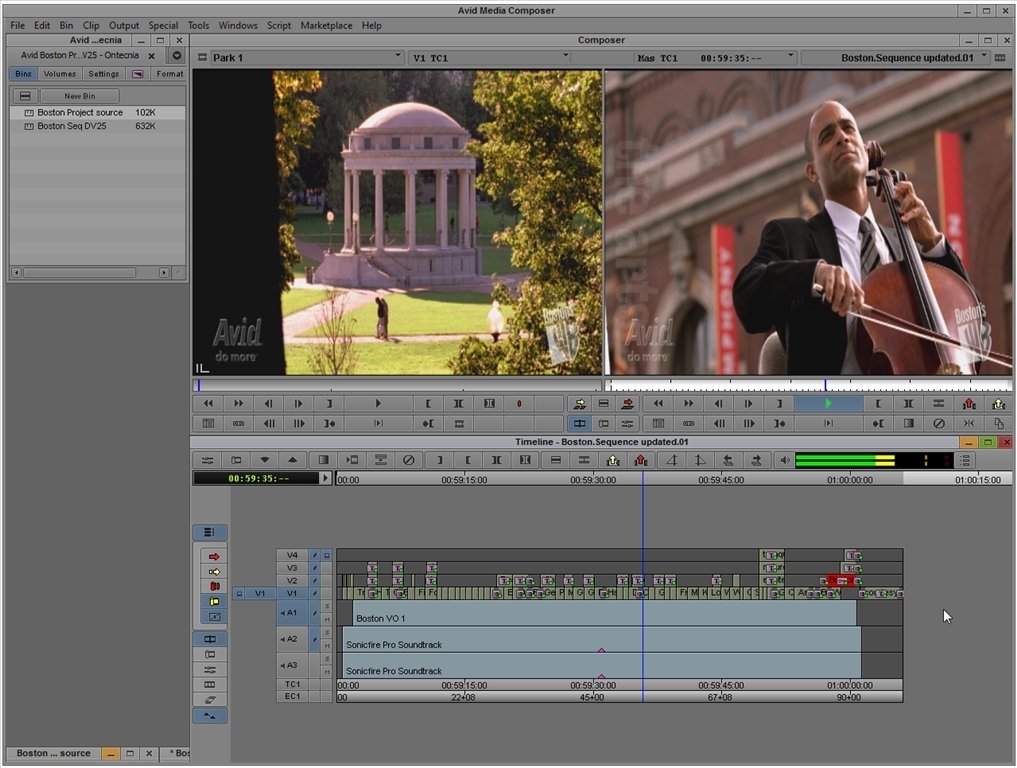Select red Segment Overwrite arrow in Smart Tool
This screenshot has height=768, width=1017.
(x=215, y=557)
